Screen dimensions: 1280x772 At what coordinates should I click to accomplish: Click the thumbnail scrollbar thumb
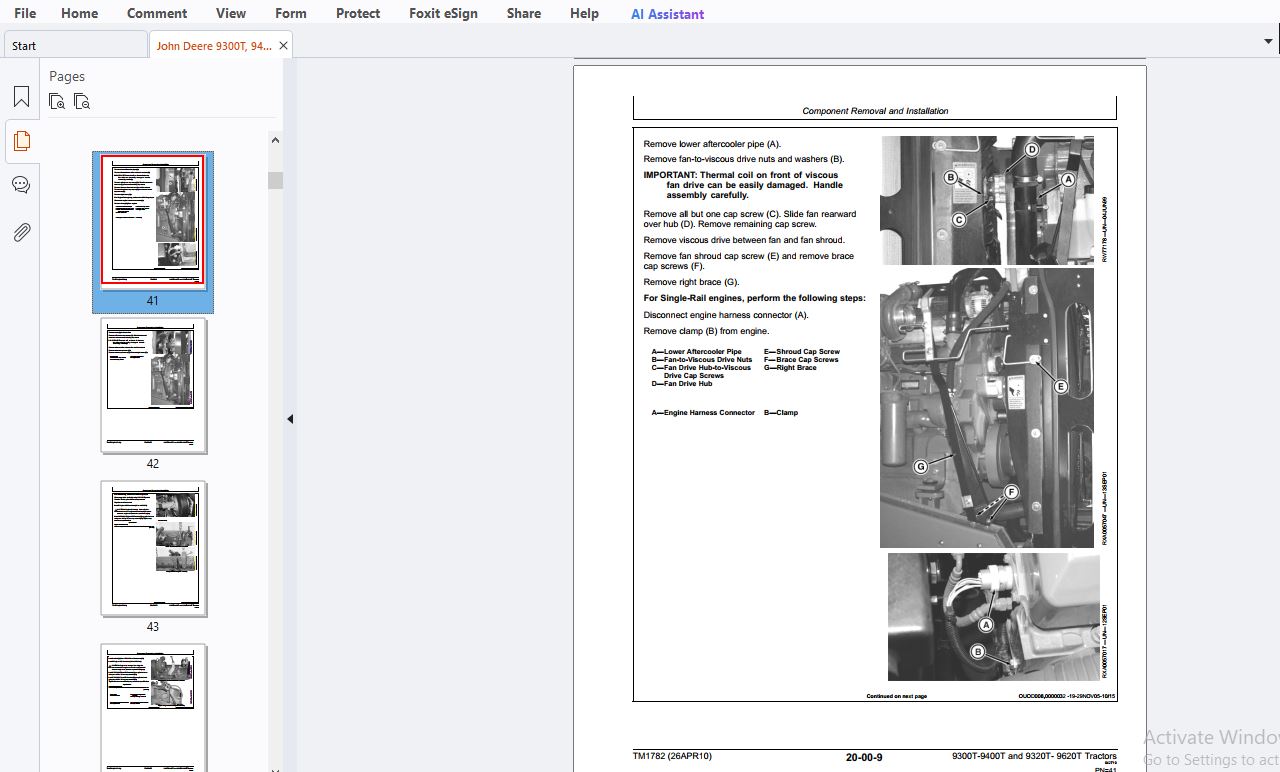coord(275,180)
